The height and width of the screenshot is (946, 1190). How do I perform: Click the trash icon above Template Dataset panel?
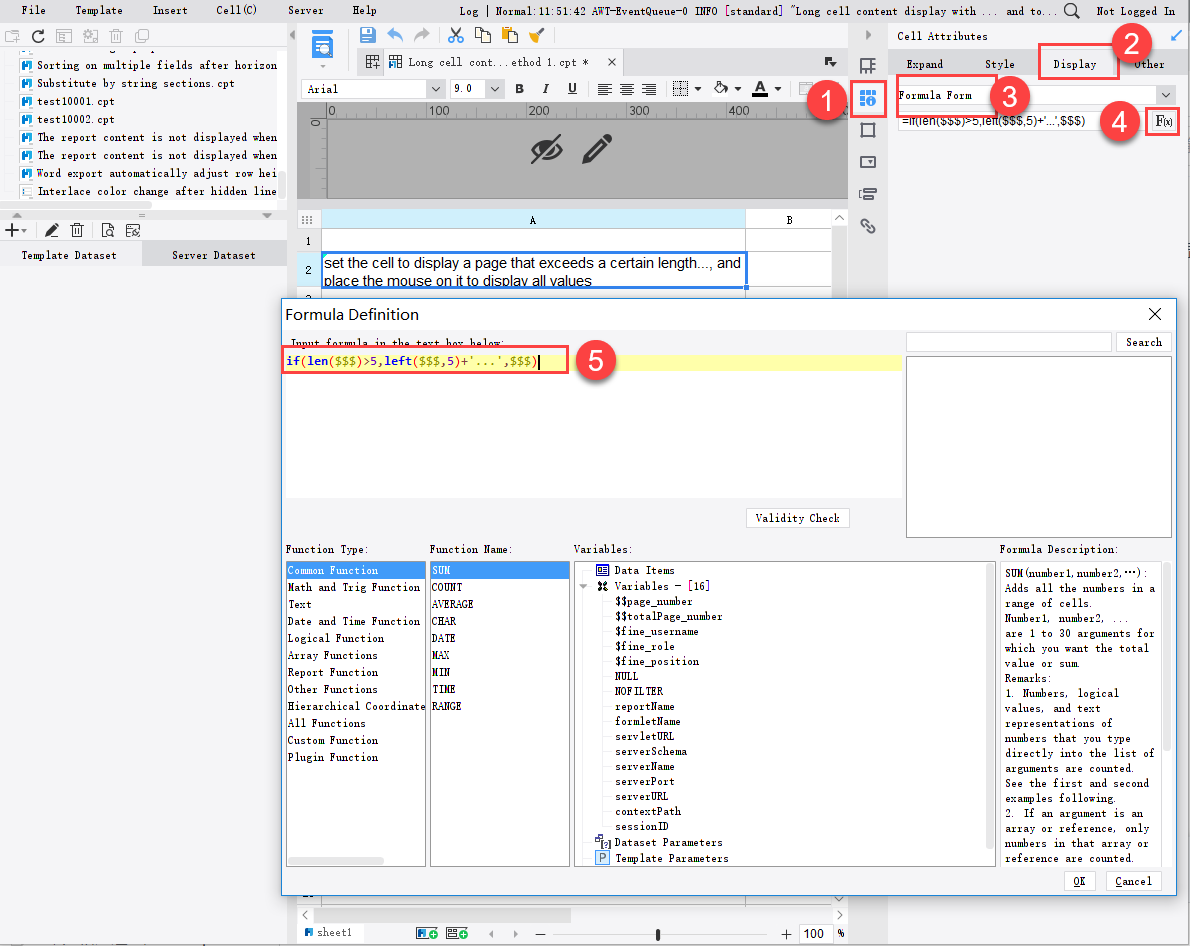coord(77,229)
